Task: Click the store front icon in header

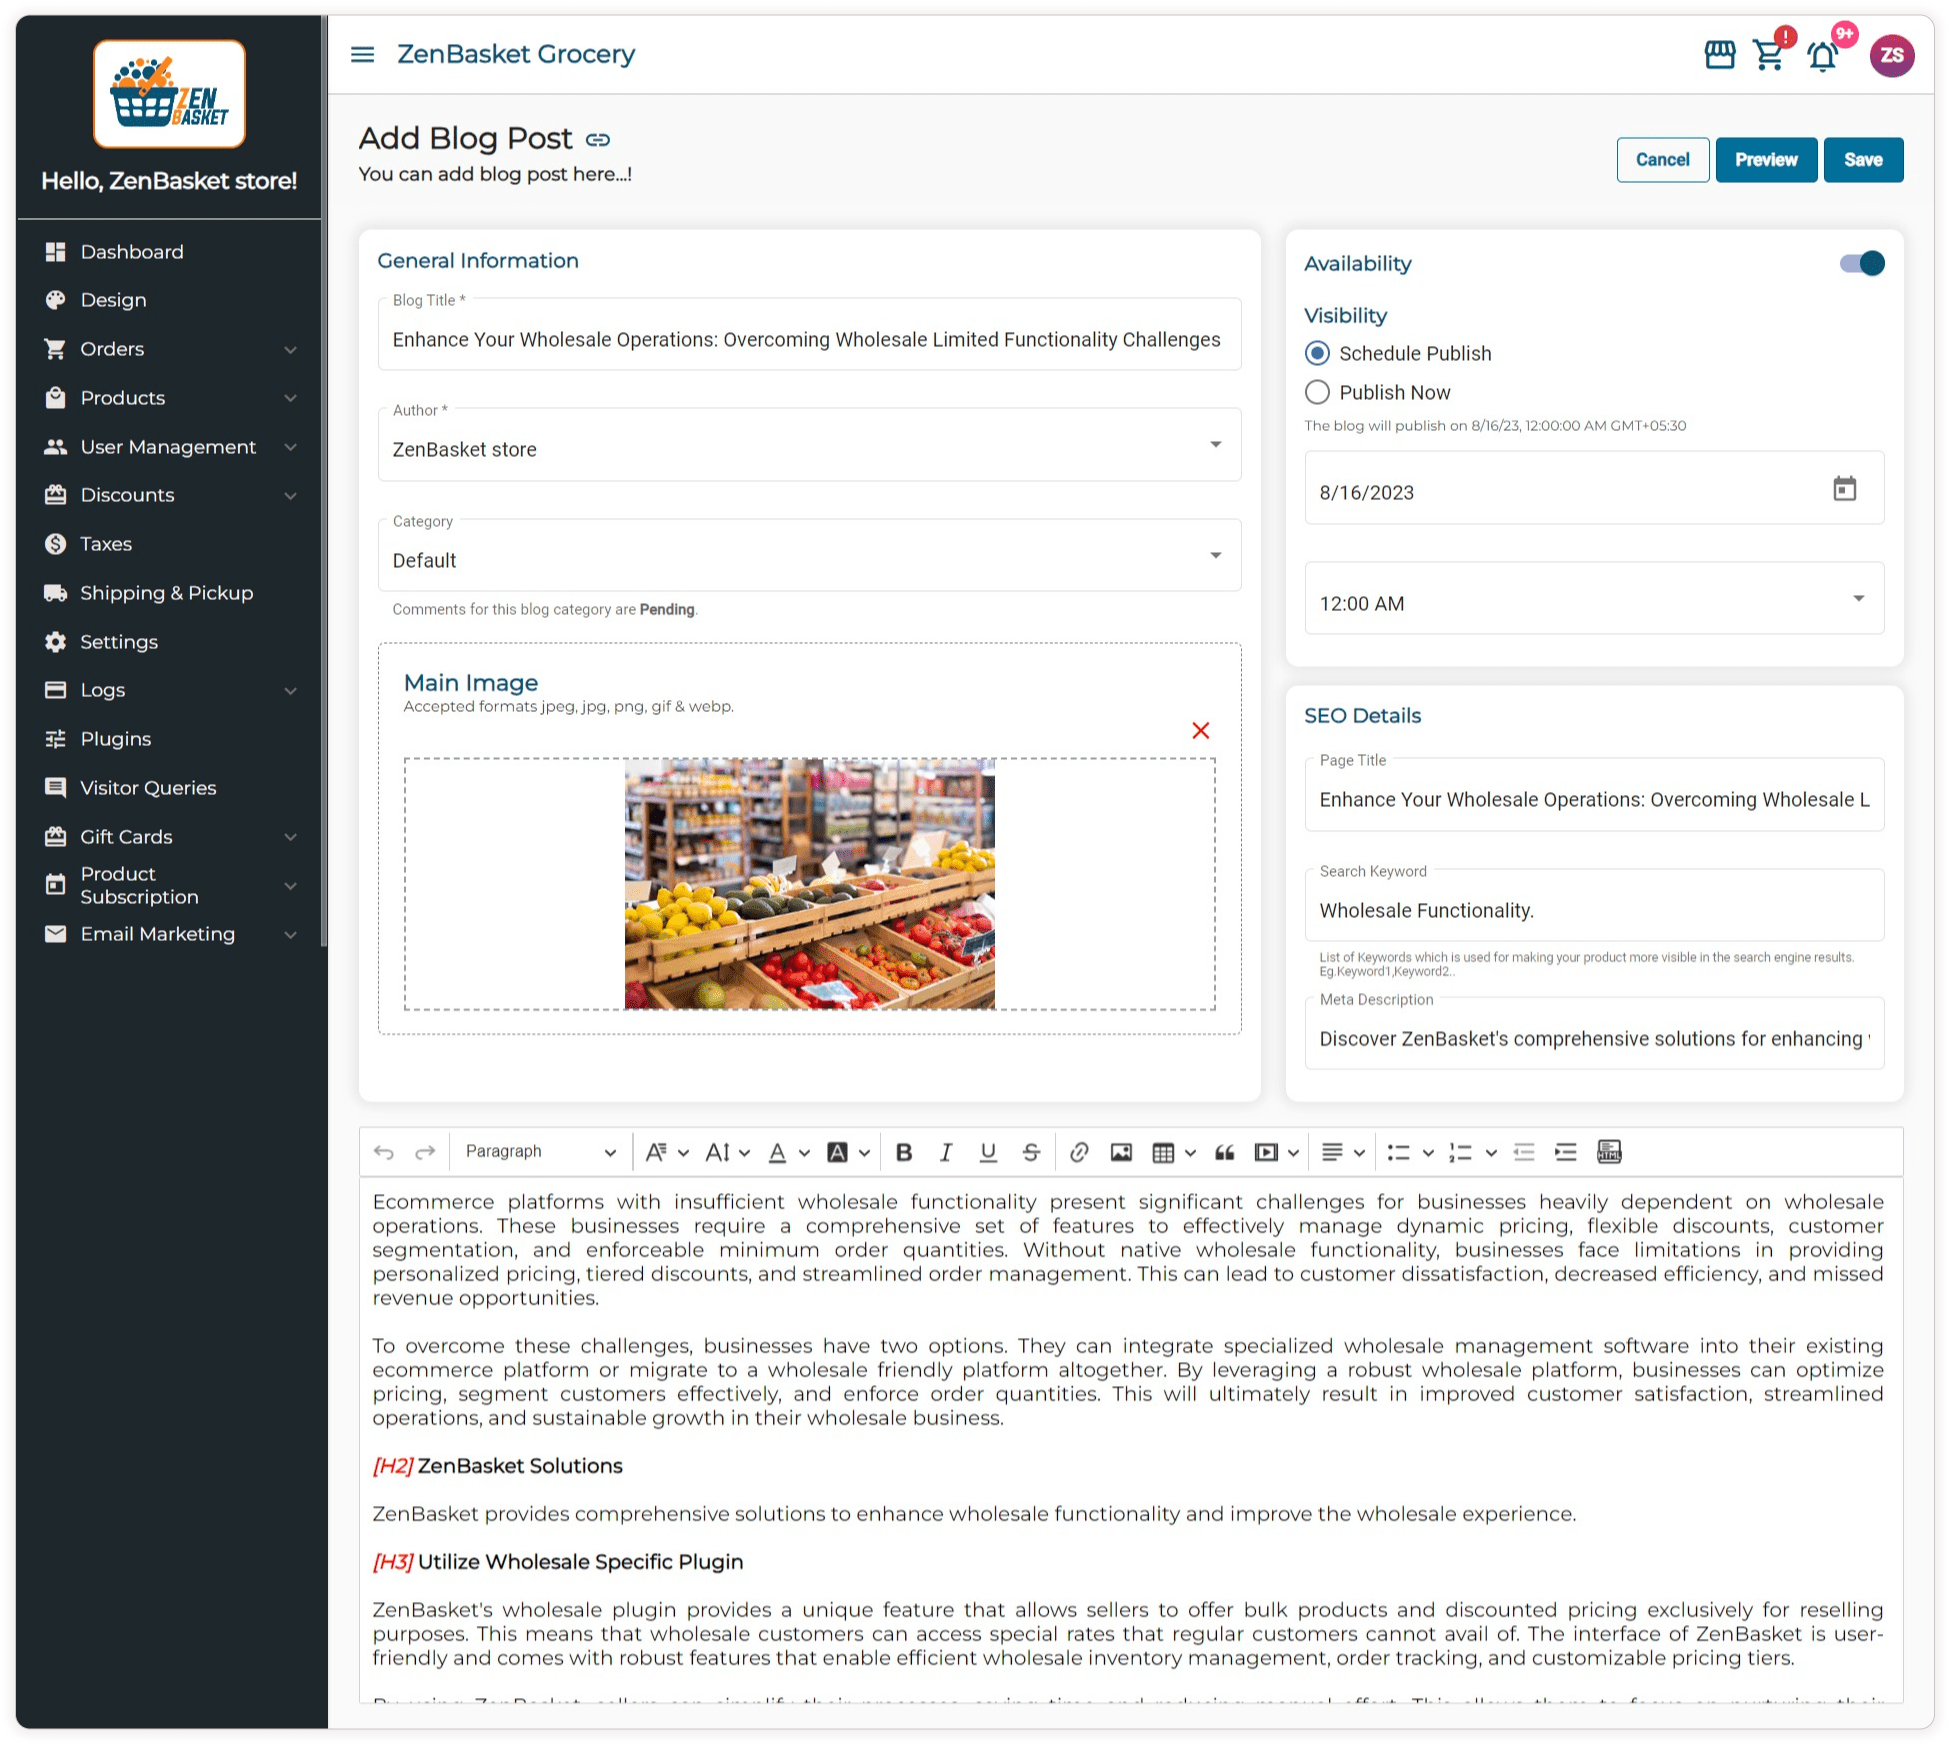Action: (x=1719, y=55)
